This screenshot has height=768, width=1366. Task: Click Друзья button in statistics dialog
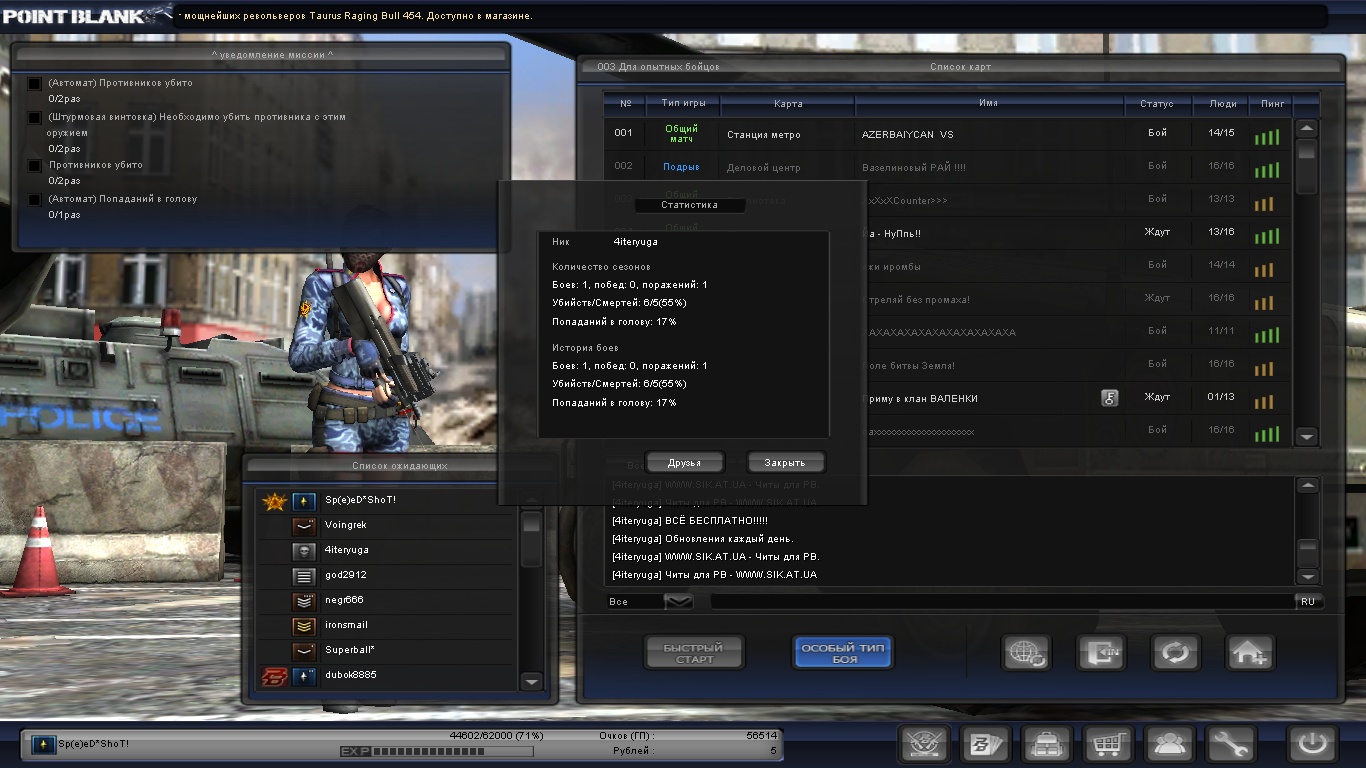pyautogui.click(x=685, y=463)
